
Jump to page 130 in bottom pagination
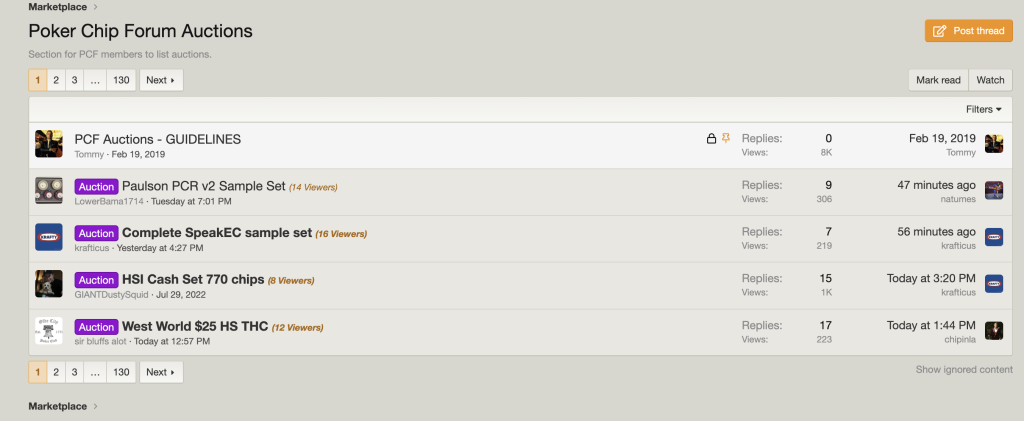click(x=121, y=372)
